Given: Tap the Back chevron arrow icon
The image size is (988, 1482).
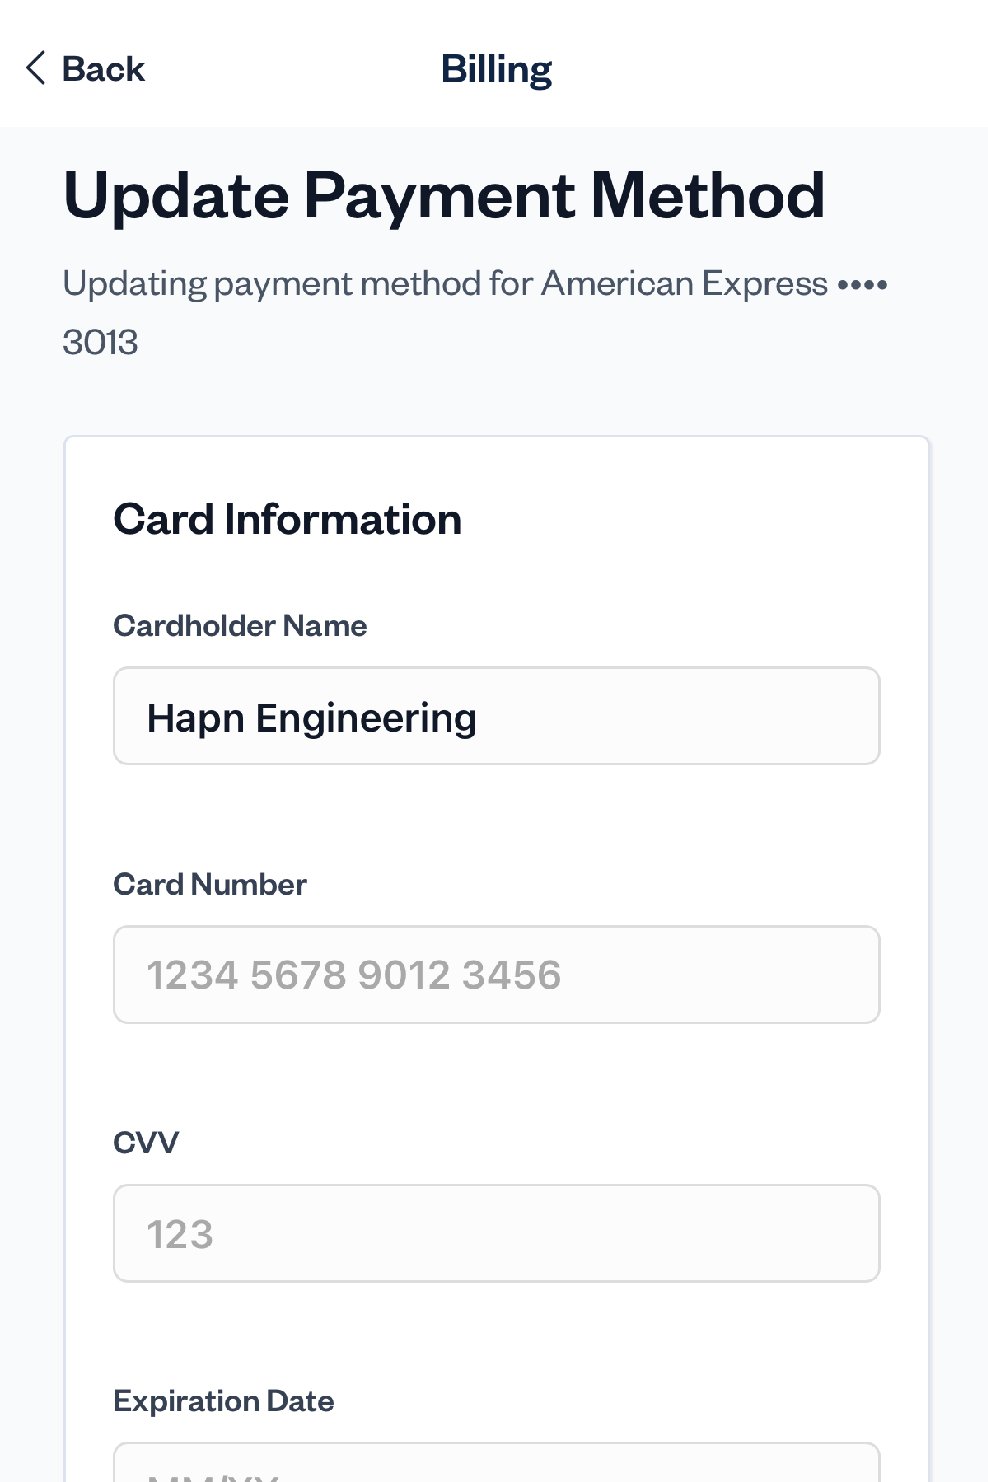Looking at the screenshot, I should coord(36,69).
